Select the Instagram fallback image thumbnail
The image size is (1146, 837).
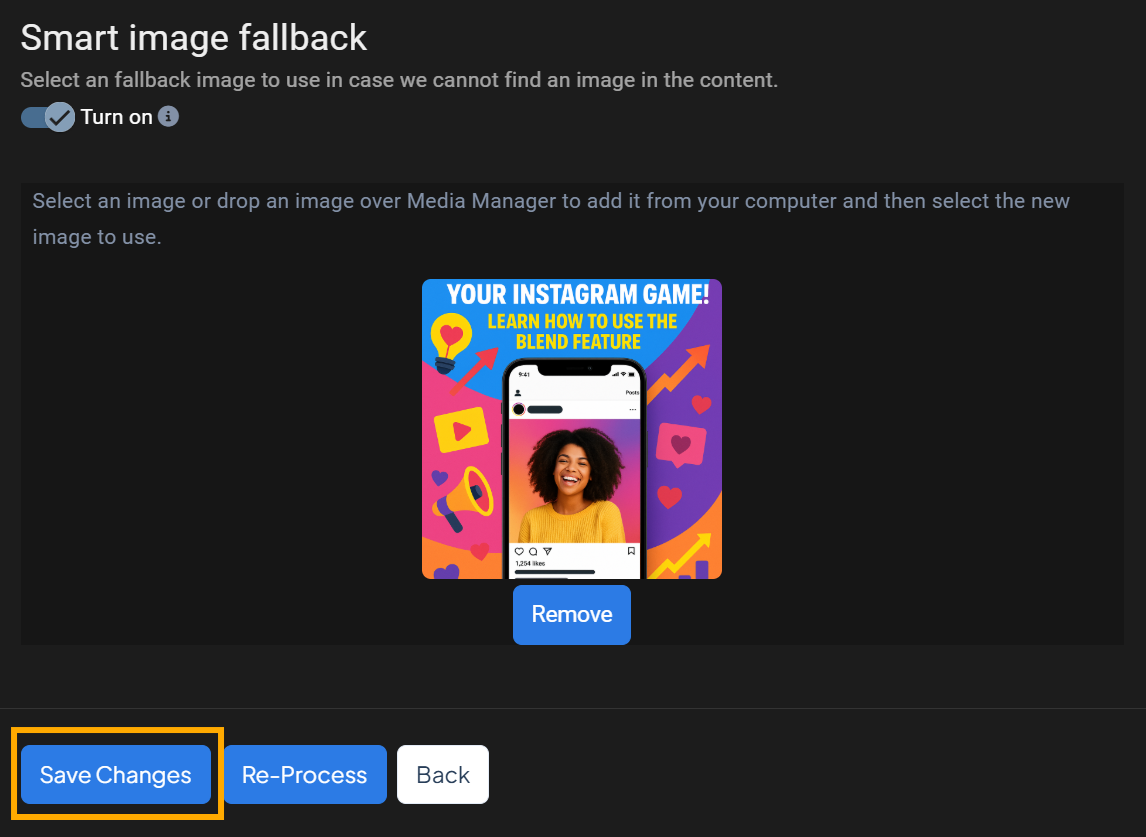(x=572, y=429)
